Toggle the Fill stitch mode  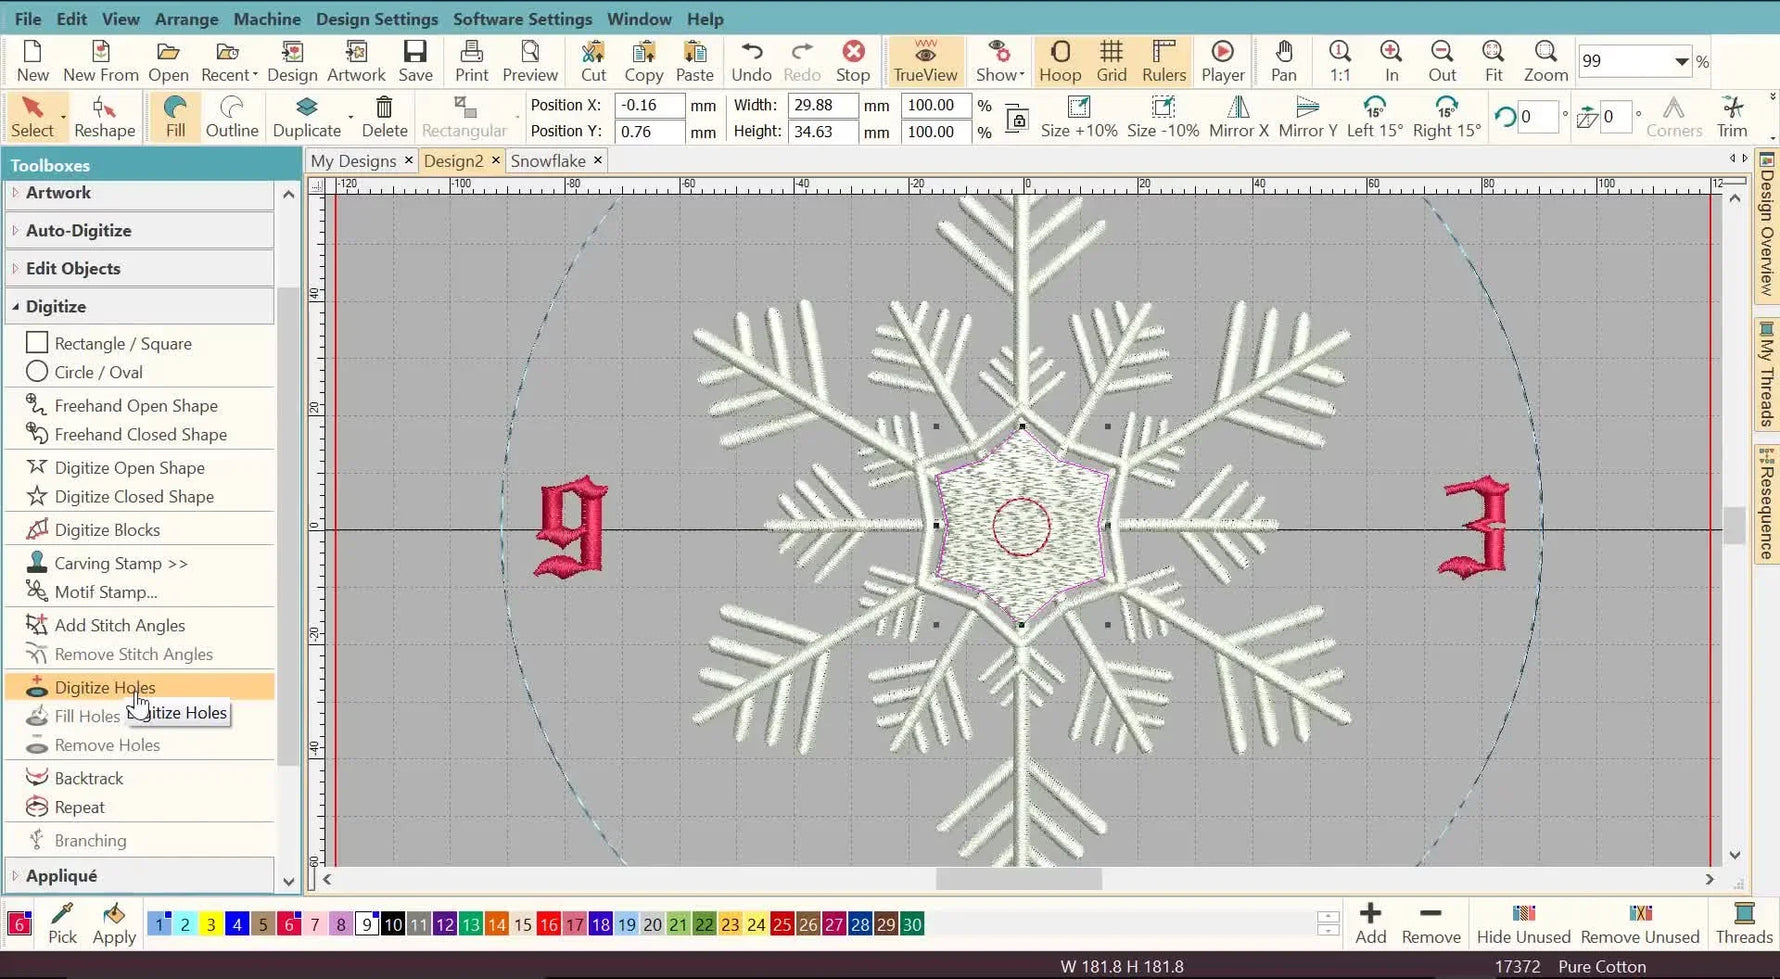pos(174,115)
